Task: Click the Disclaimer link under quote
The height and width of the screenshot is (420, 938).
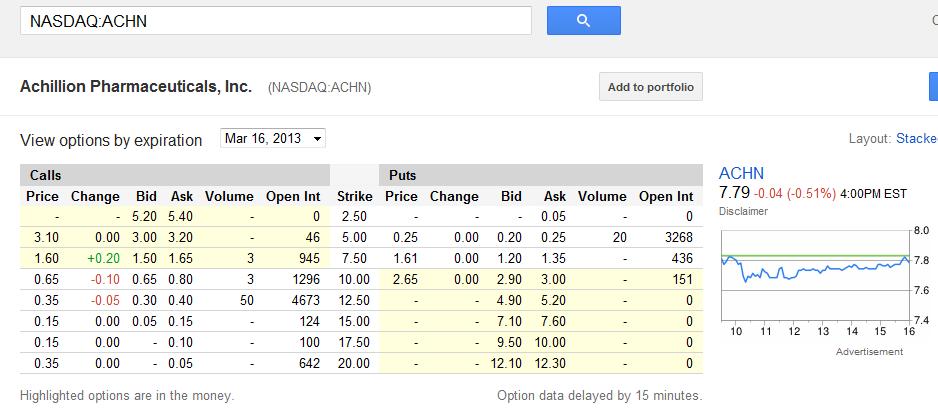Action: click(743, 211)
